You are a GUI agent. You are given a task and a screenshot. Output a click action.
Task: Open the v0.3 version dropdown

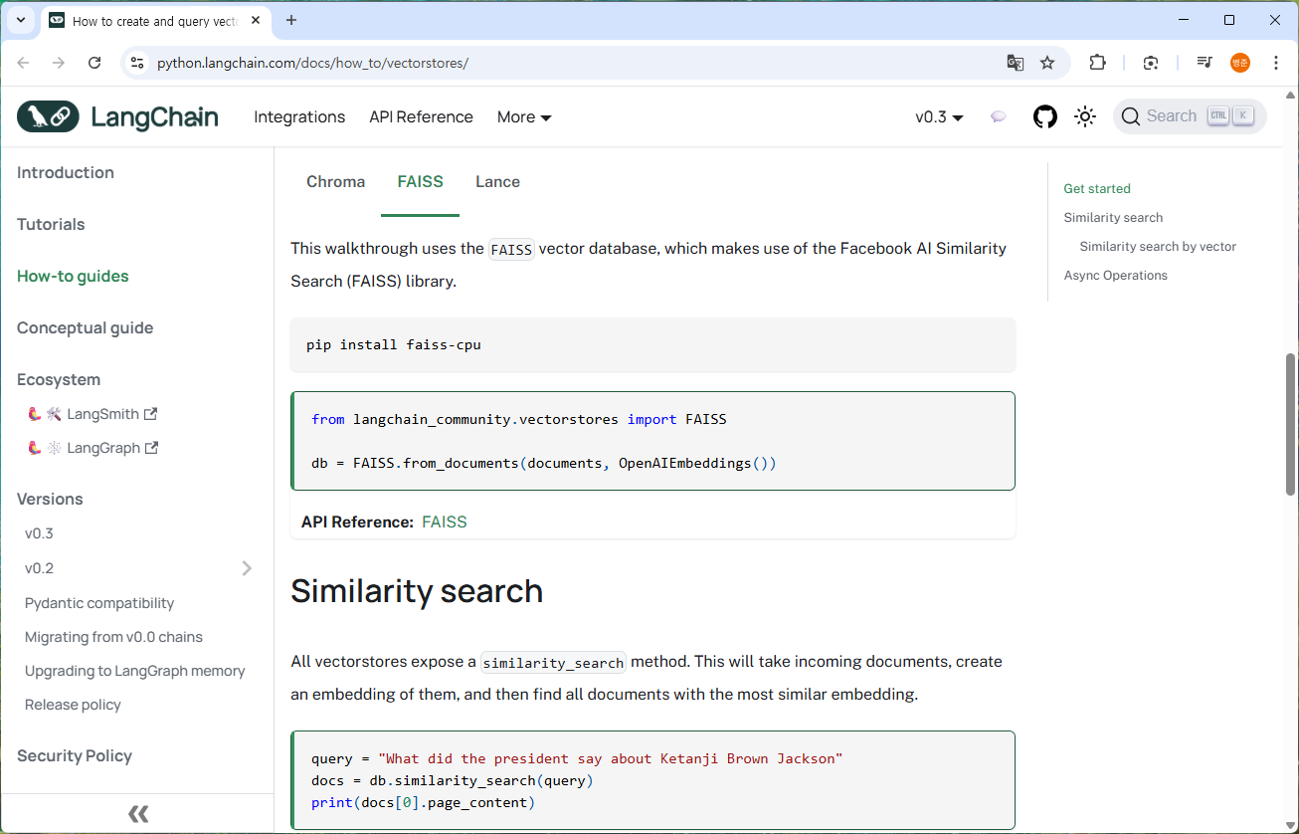click(939, 117)
